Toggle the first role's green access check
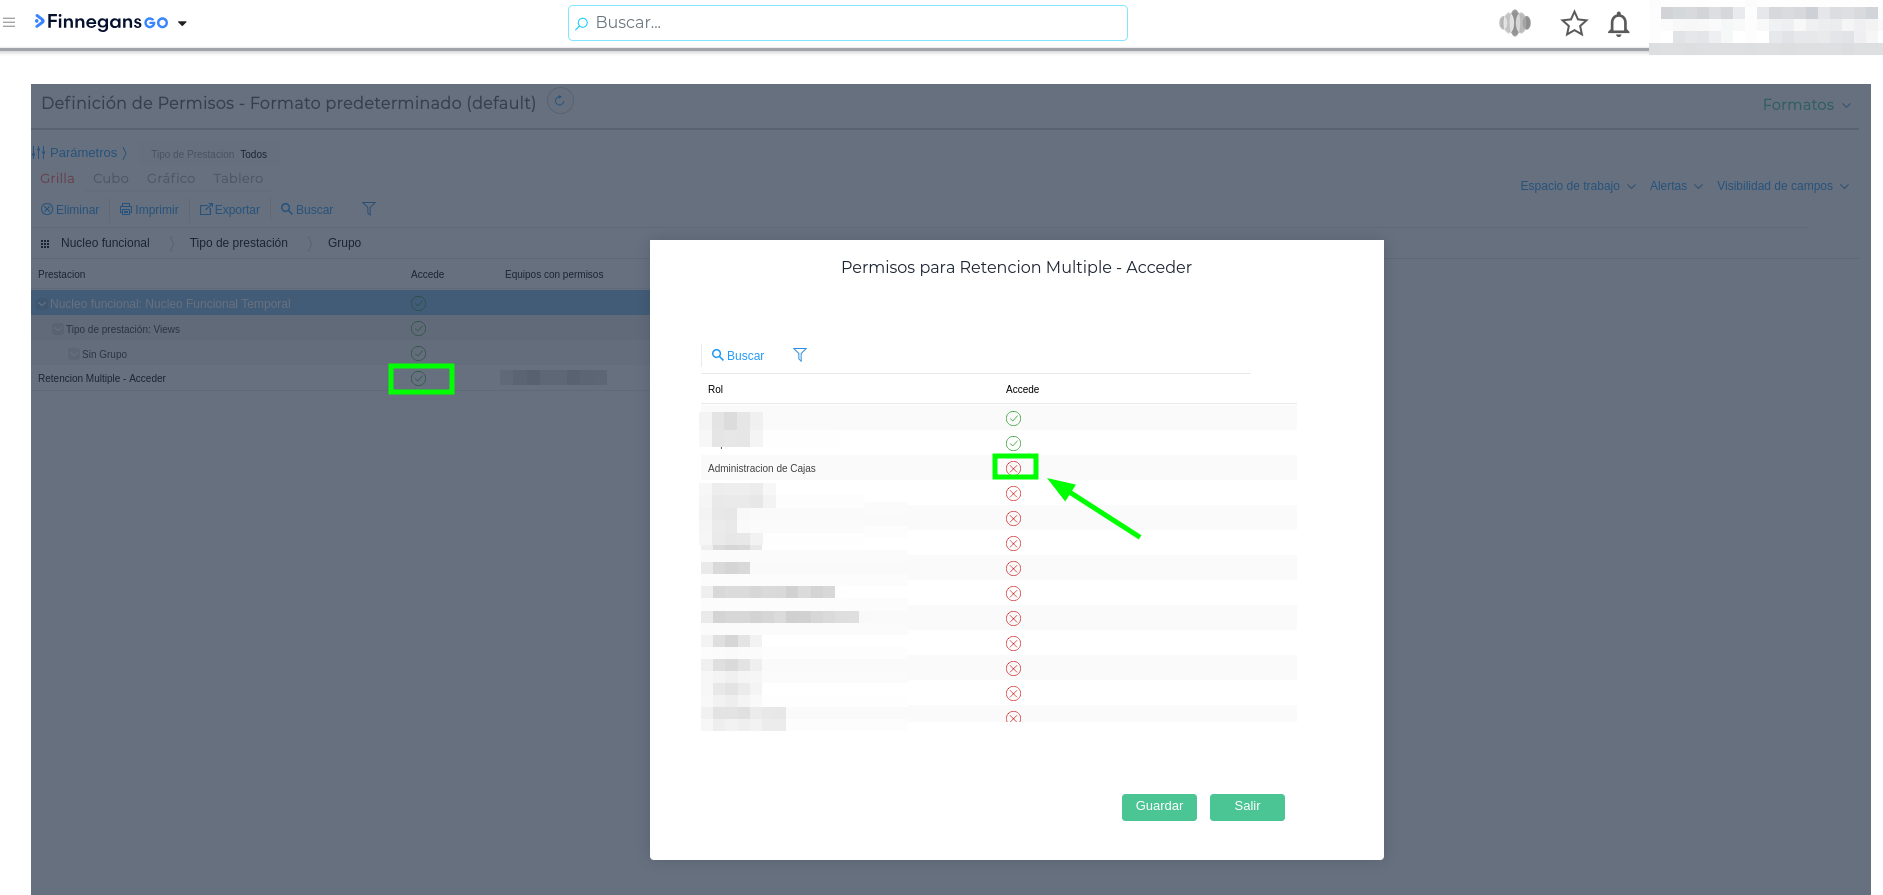Screen dimensions: 1883x895 coord(1013,418)
